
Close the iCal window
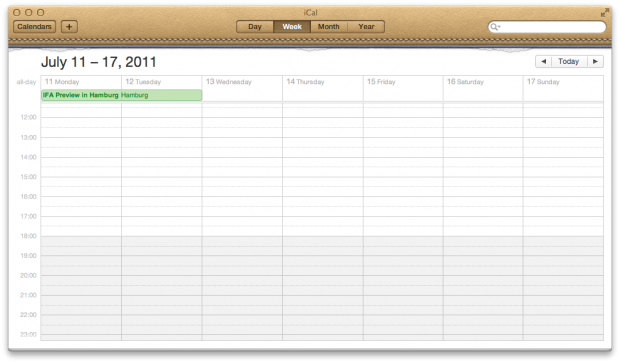17,13
